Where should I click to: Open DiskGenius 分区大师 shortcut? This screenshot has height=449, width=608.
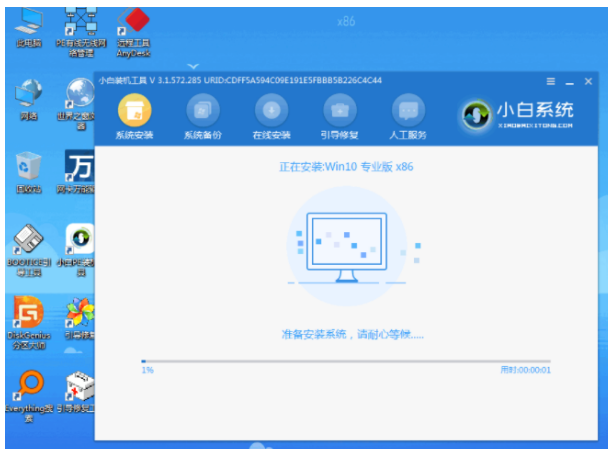pos(28,323)
